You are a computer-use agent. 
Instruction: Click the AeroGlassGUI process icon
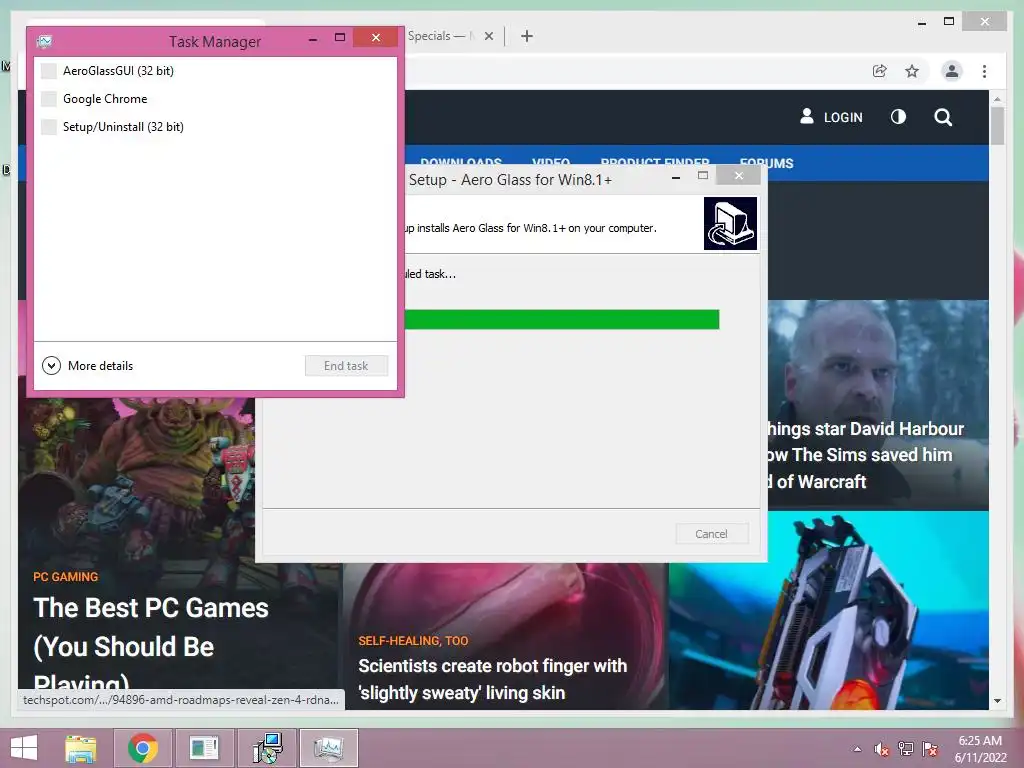(x=48, y=71)
